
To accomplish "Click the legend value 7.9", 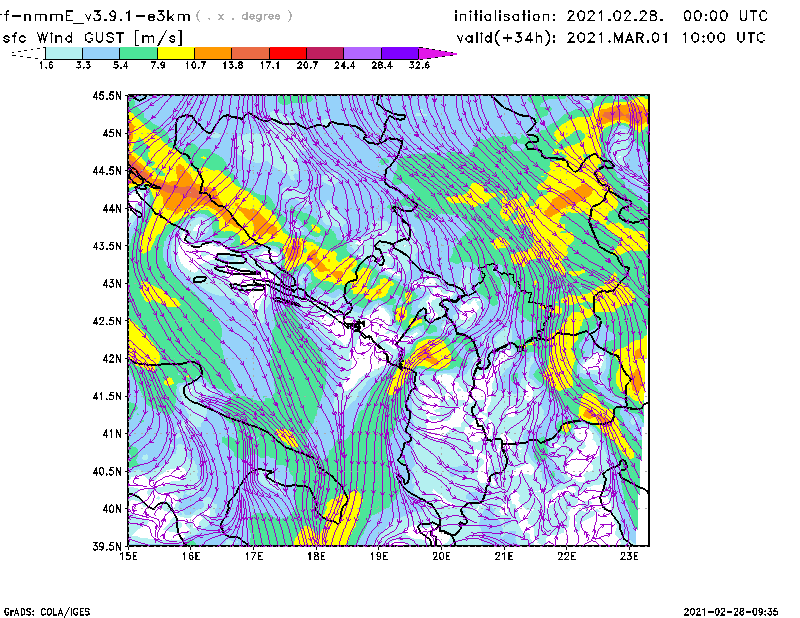I will click(158, 65).
